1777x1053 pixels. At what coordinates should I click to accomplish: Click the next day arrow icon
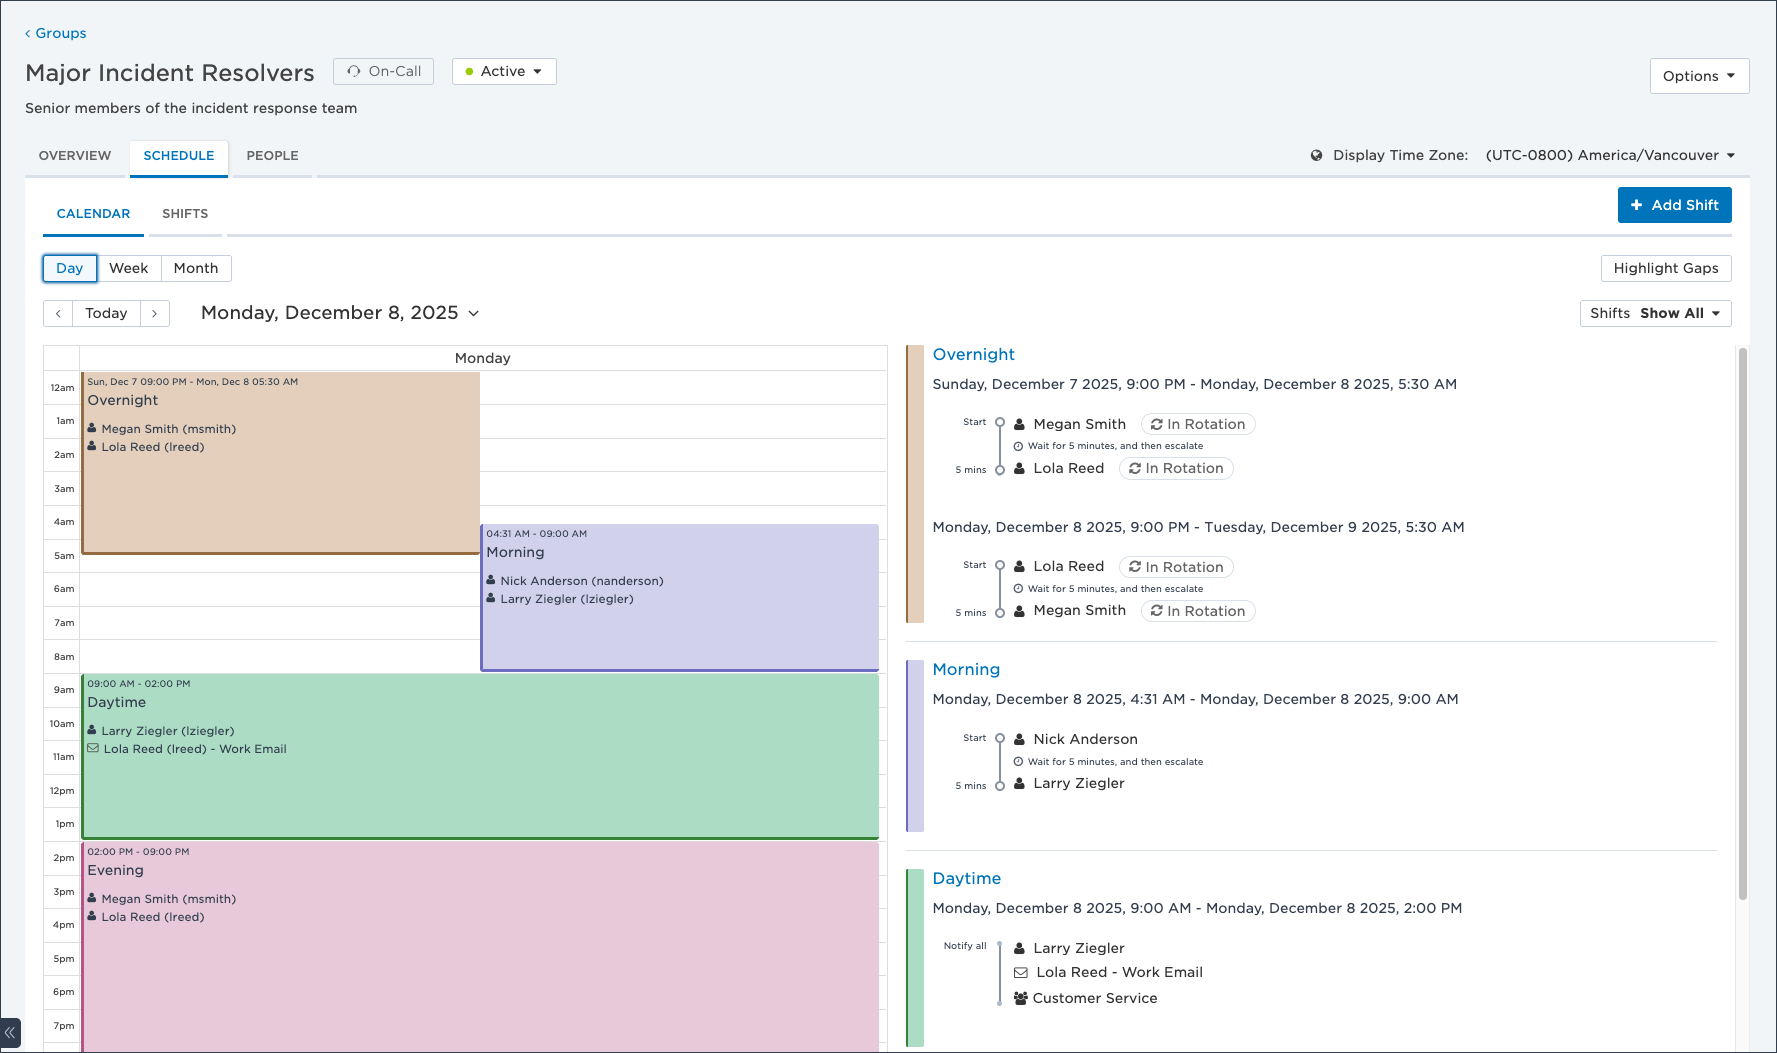[154, 313]
